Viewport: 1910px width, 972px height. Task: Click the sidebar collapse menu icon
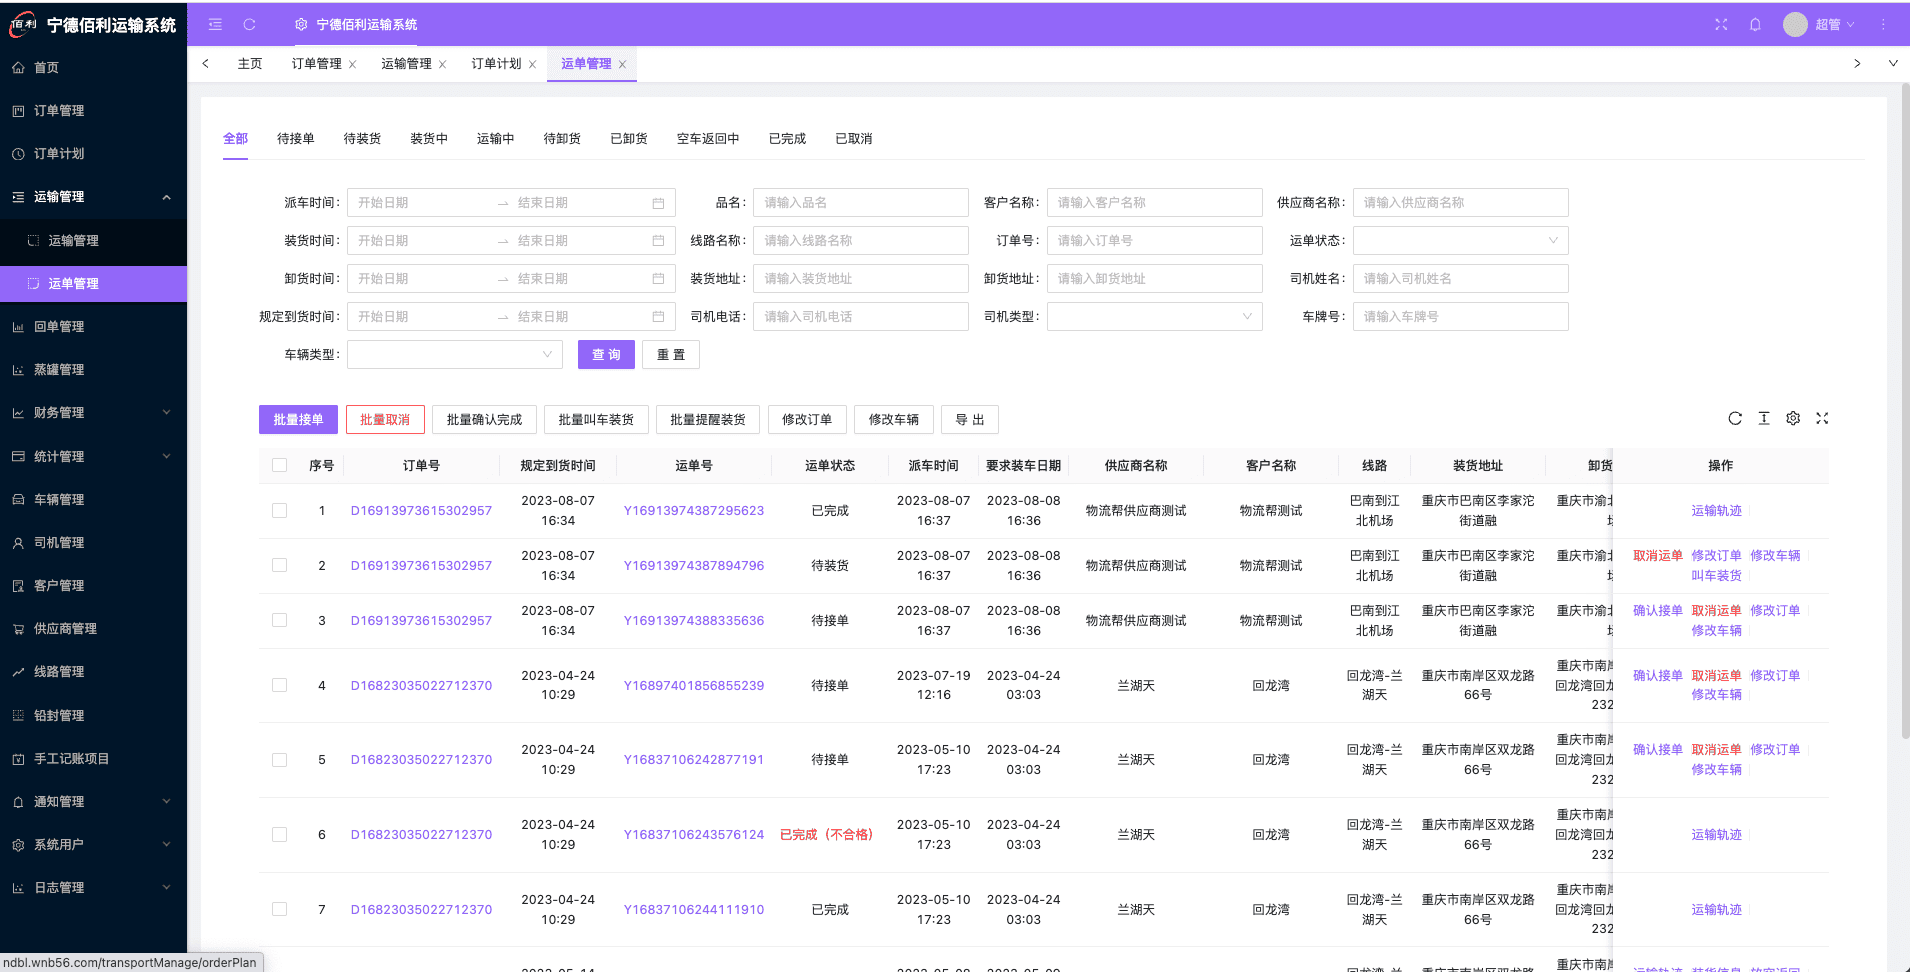pos(215,24)
